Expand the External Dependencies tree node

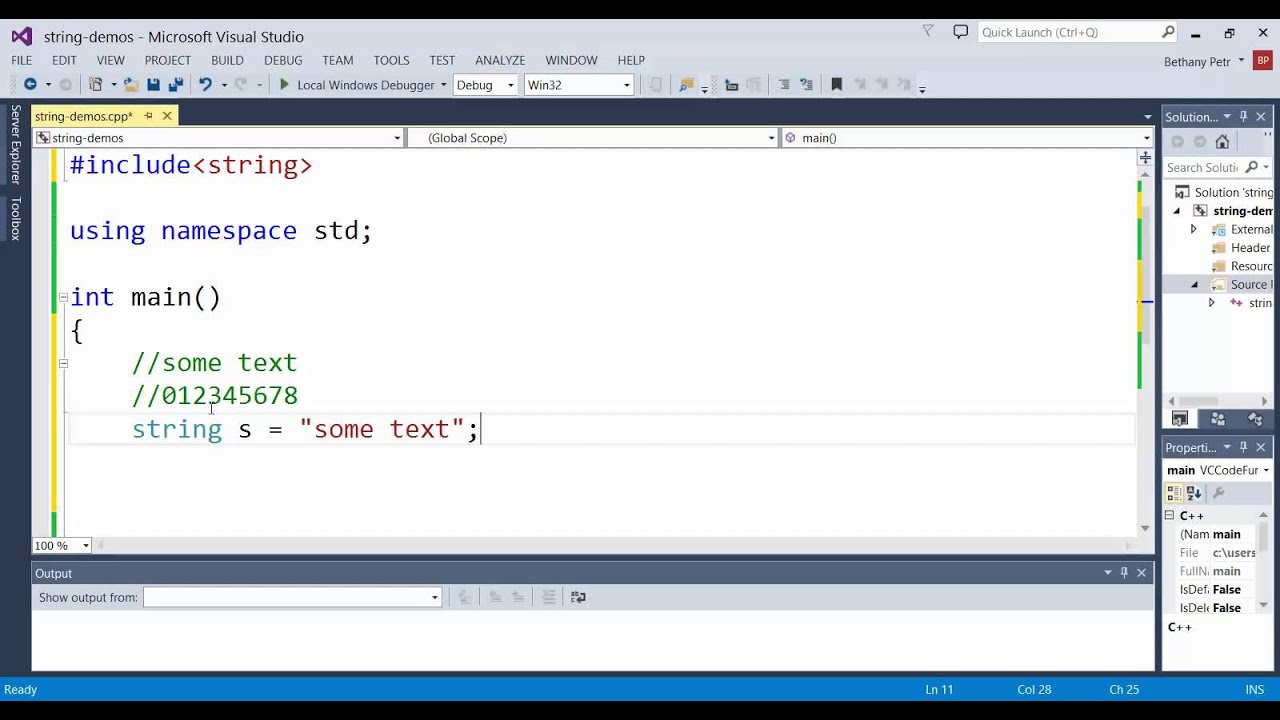1193,229
